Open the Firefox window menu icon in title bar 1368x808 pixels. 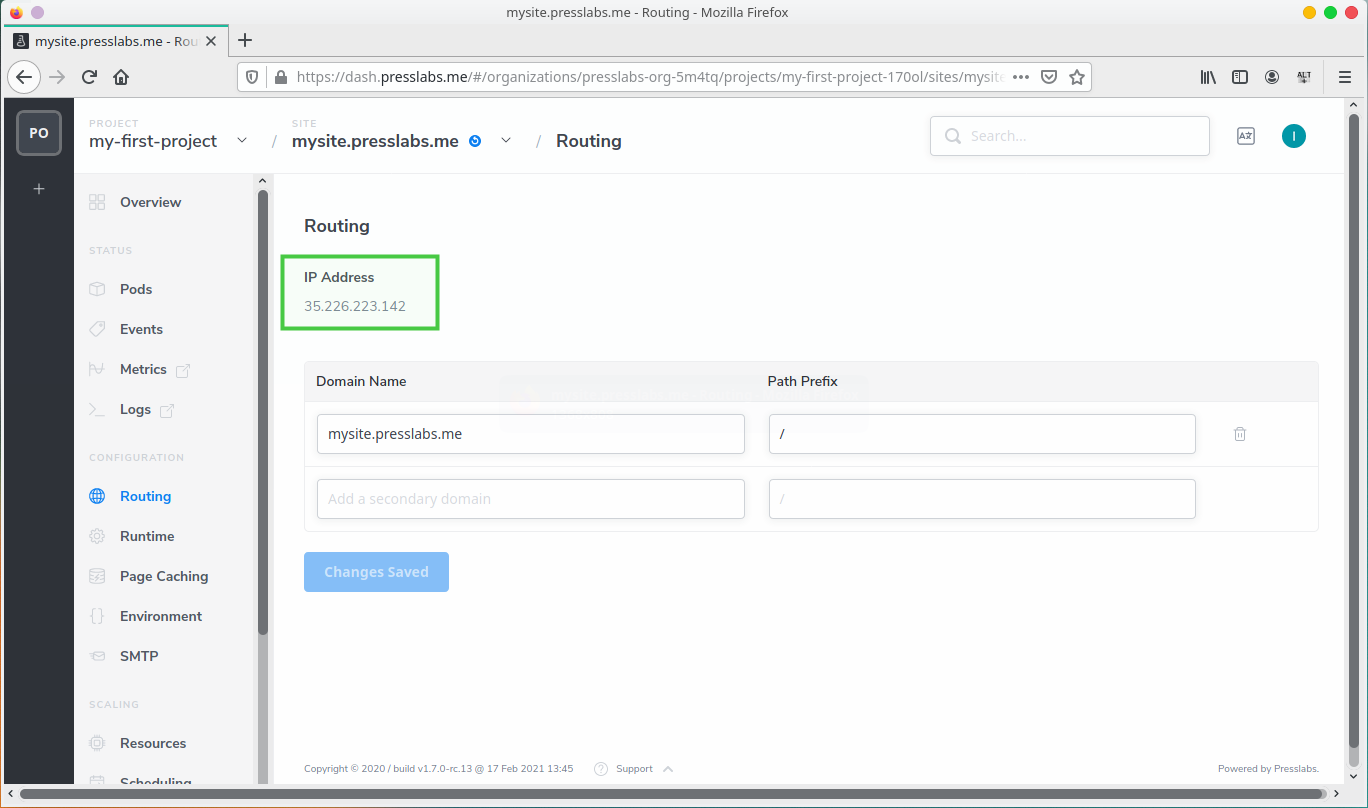click(16, 12)
